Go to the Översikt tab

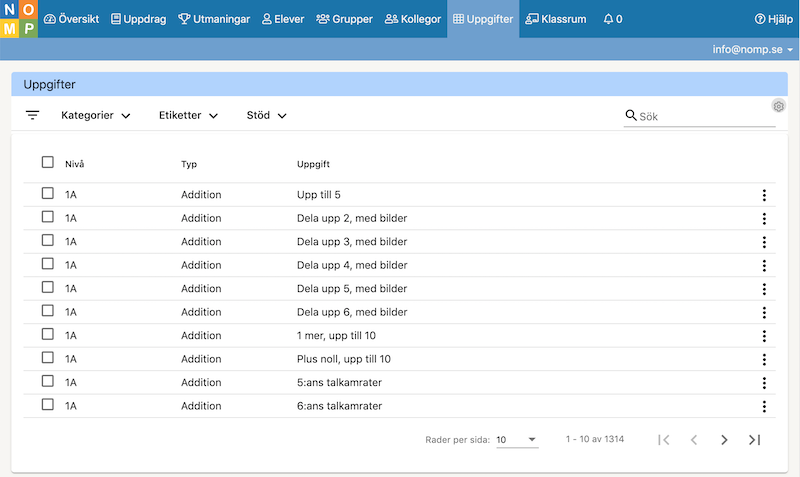[71, 19]
